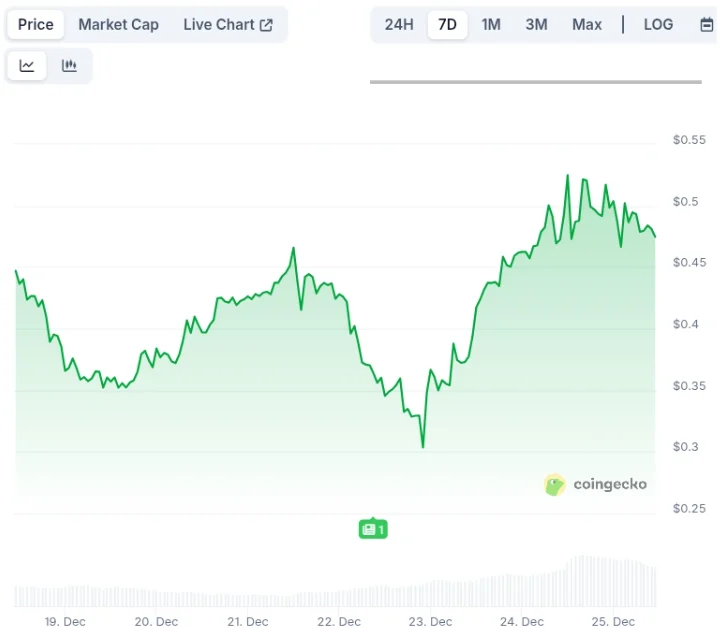Click the price peak above $0.5
Viewport: 721px width, 628px height.
pyautogui.click(x=567, y=176)
